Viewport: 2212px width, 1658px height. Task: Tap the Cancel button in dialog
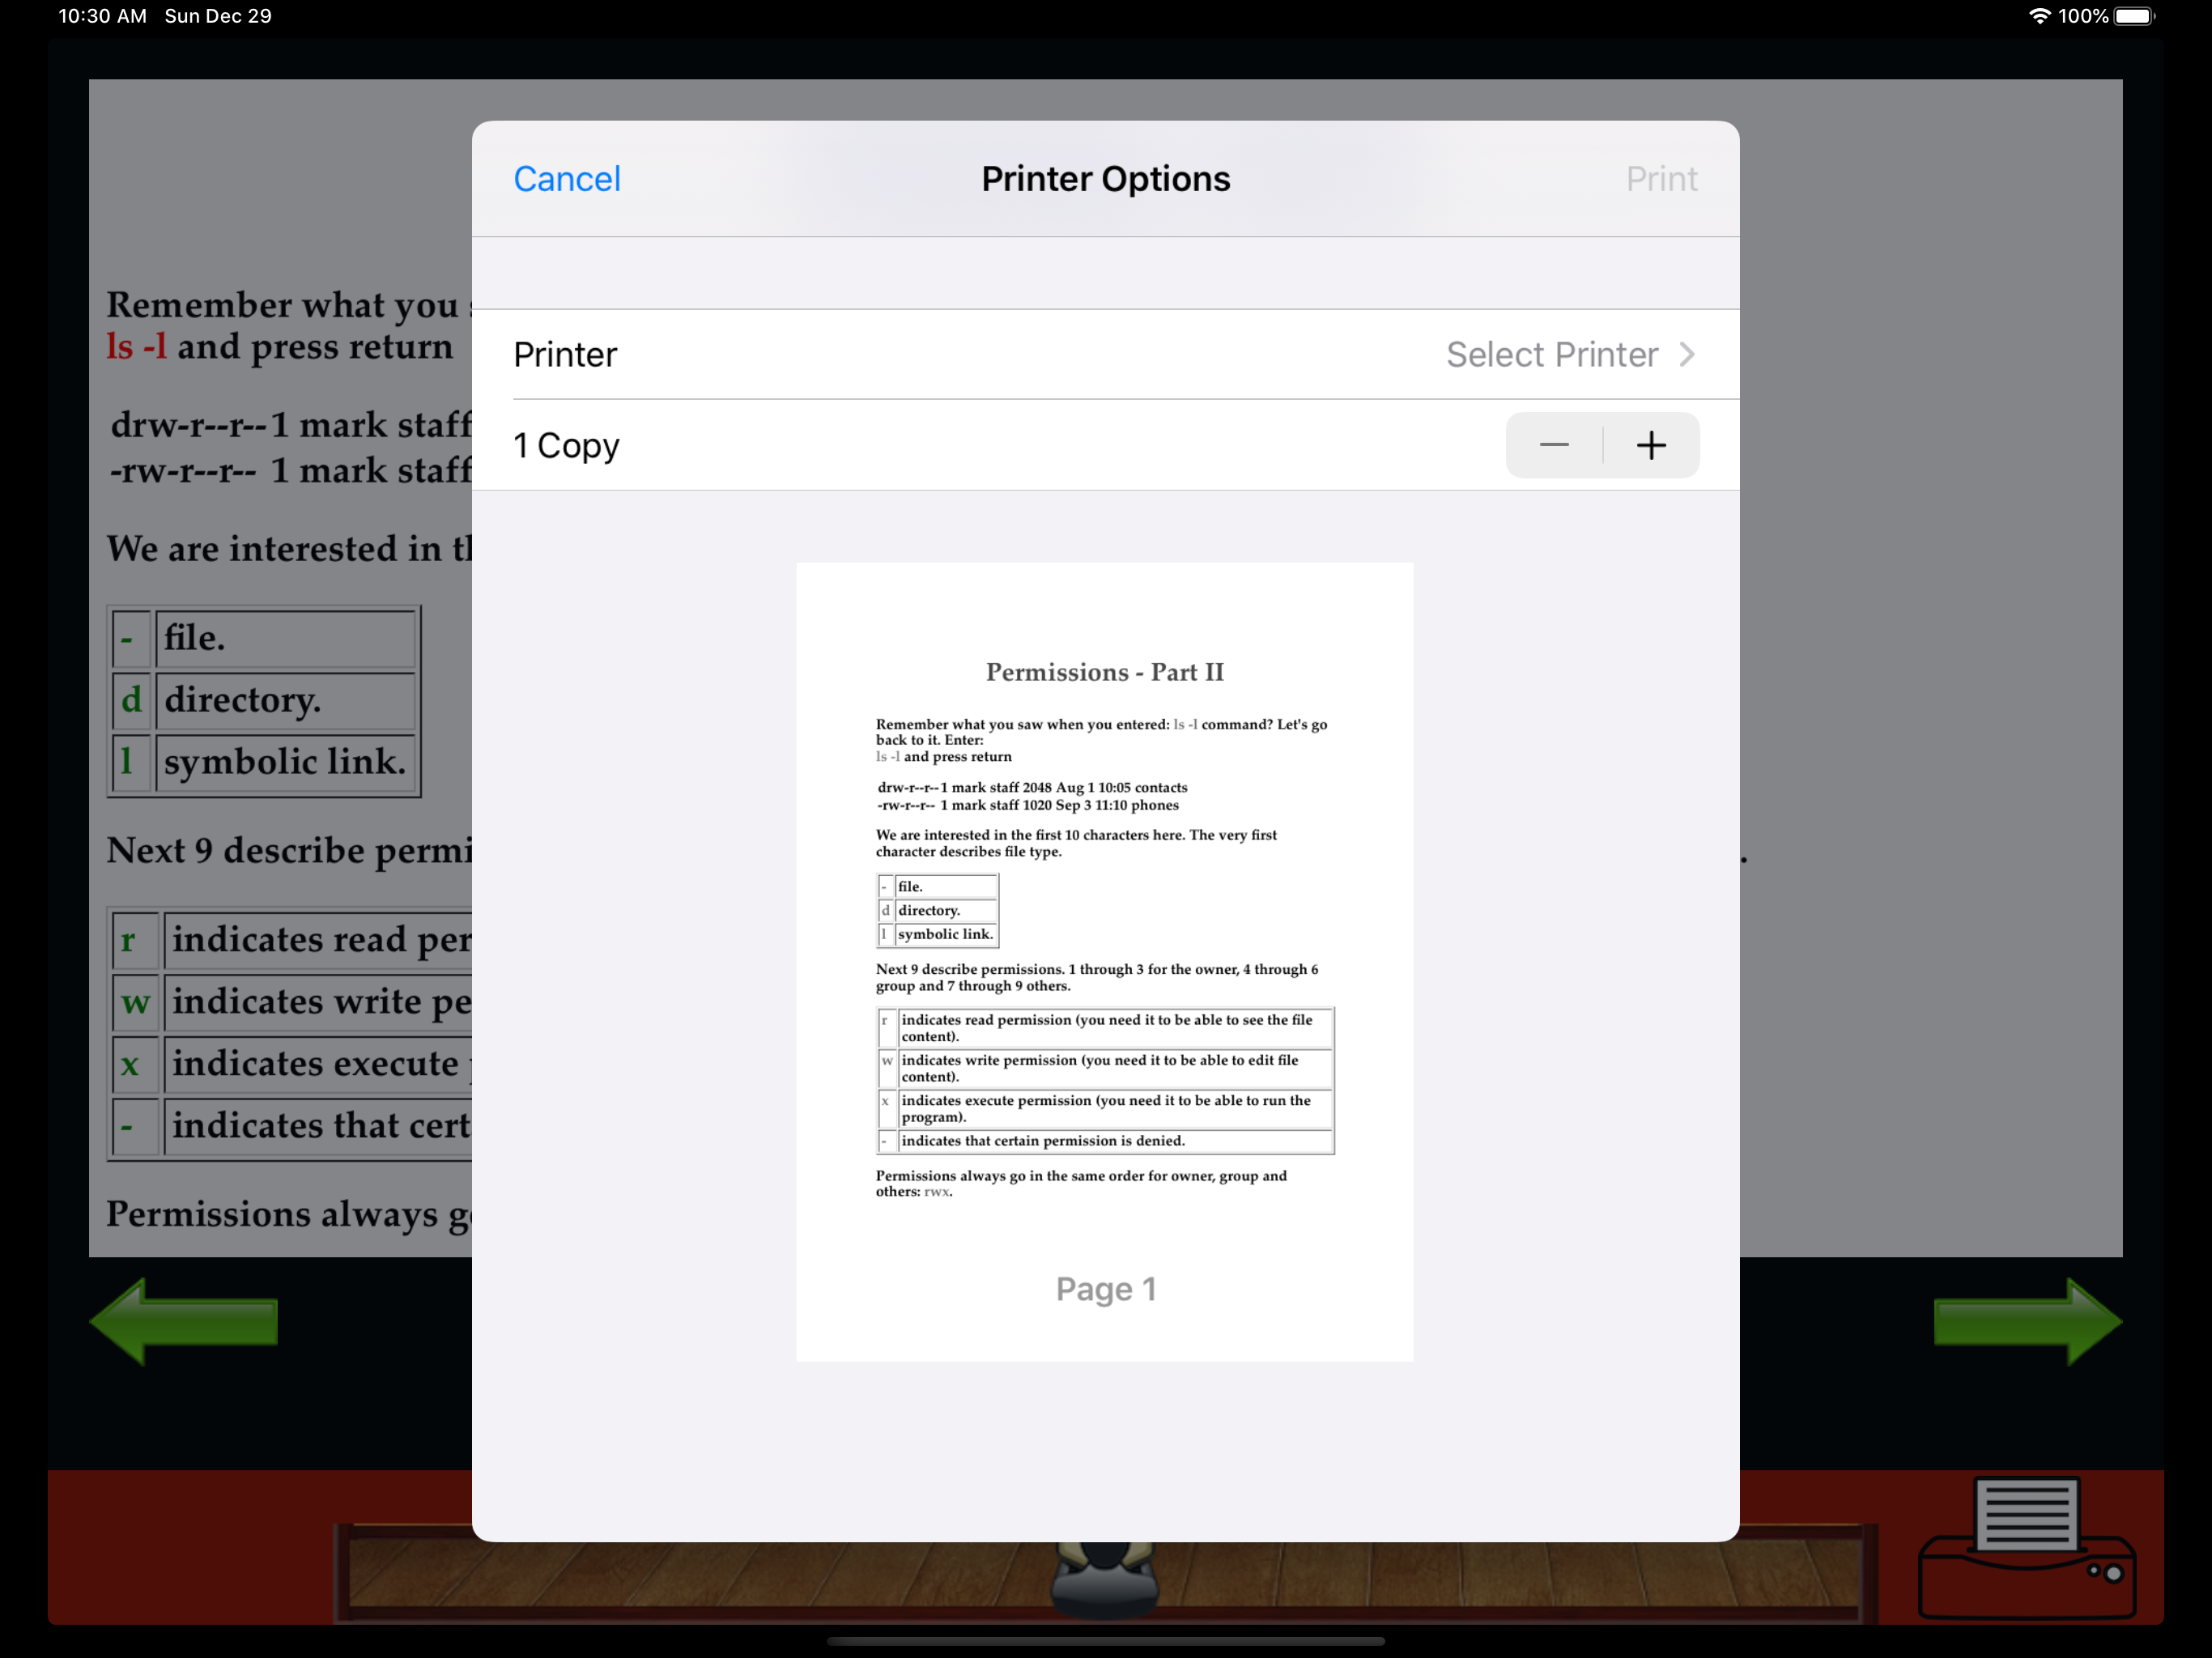tap(566, 179)
